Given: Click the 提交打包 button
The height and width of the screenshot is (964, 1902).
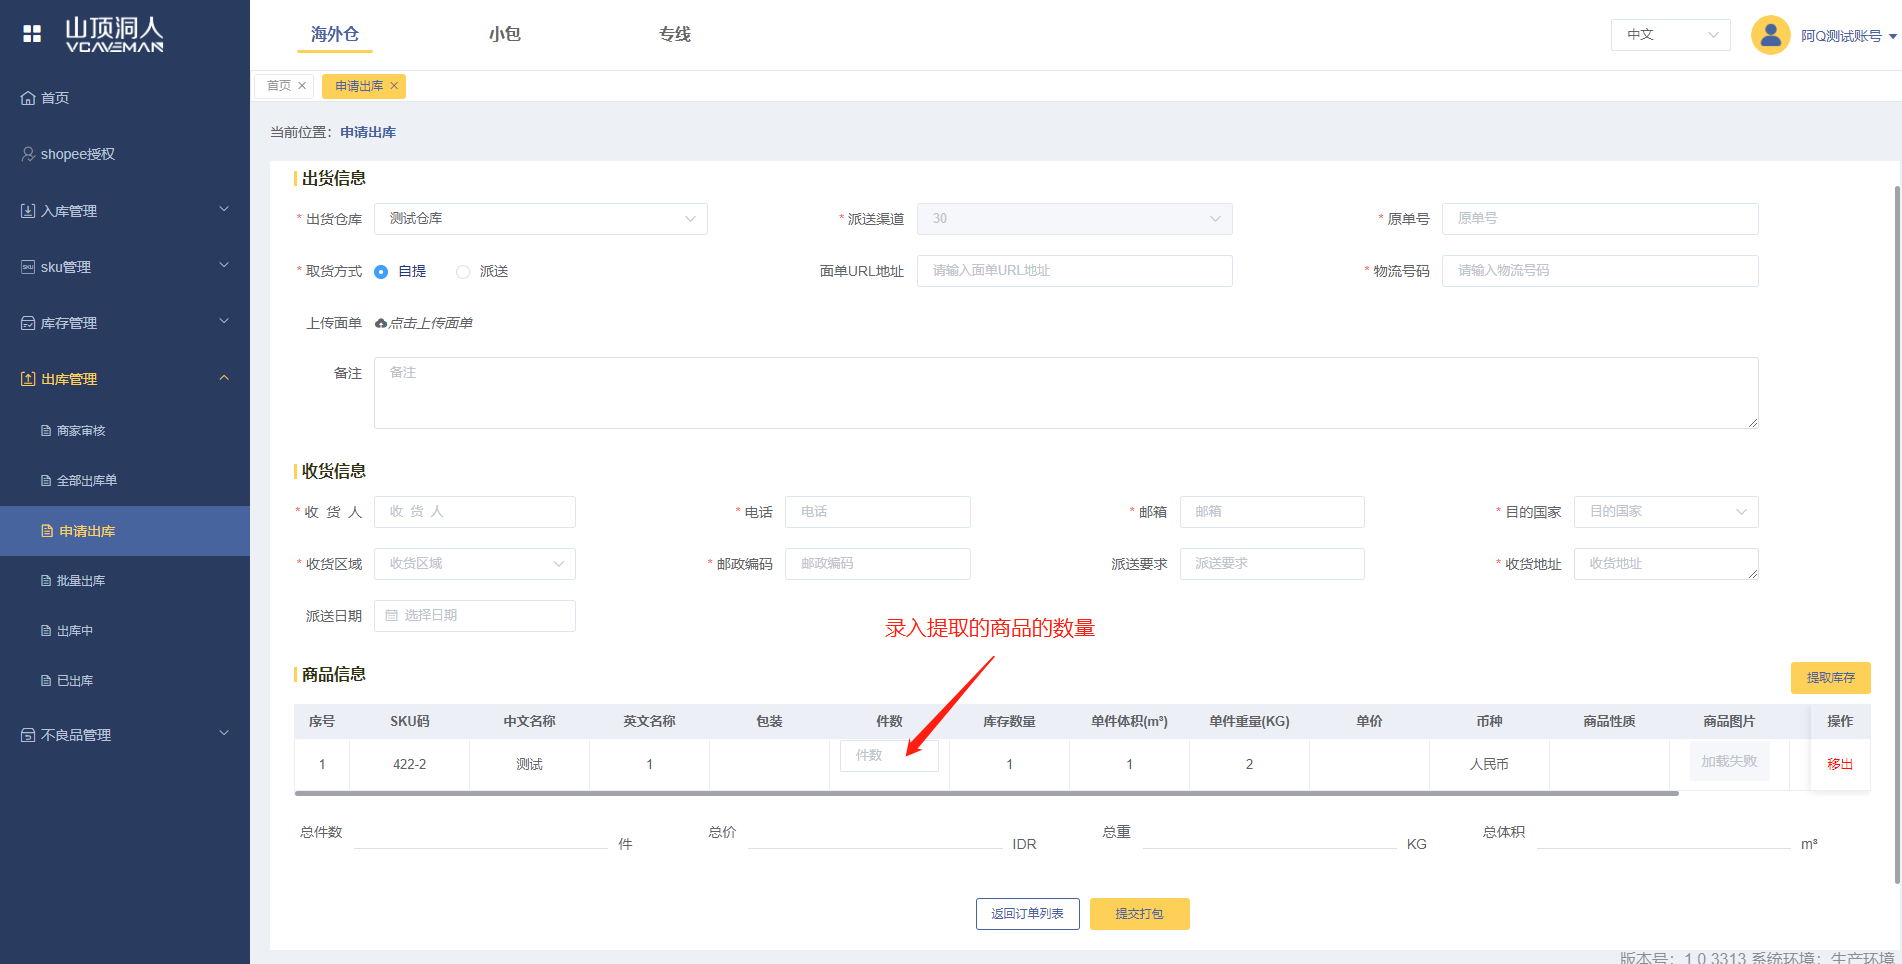Looking at the screenshot, I should click(1139, 914).
